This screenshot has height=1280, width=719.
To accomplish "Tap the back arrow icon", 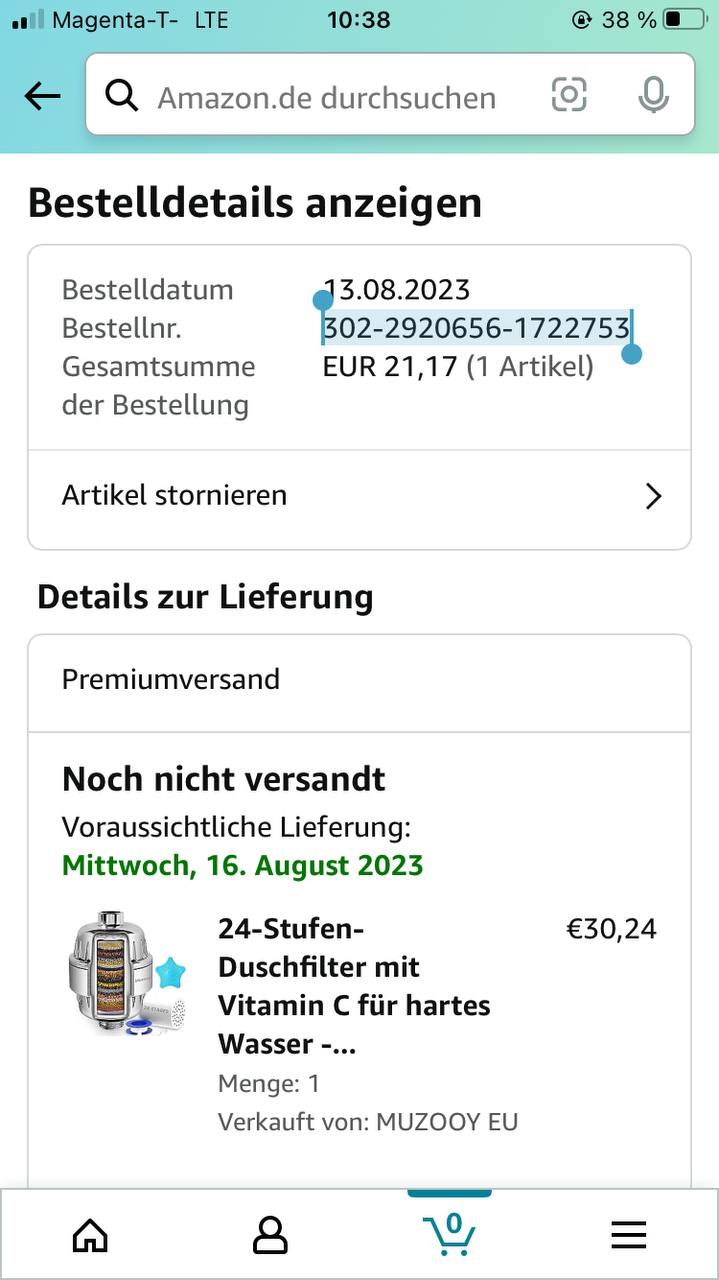I will tap(42, 96).
